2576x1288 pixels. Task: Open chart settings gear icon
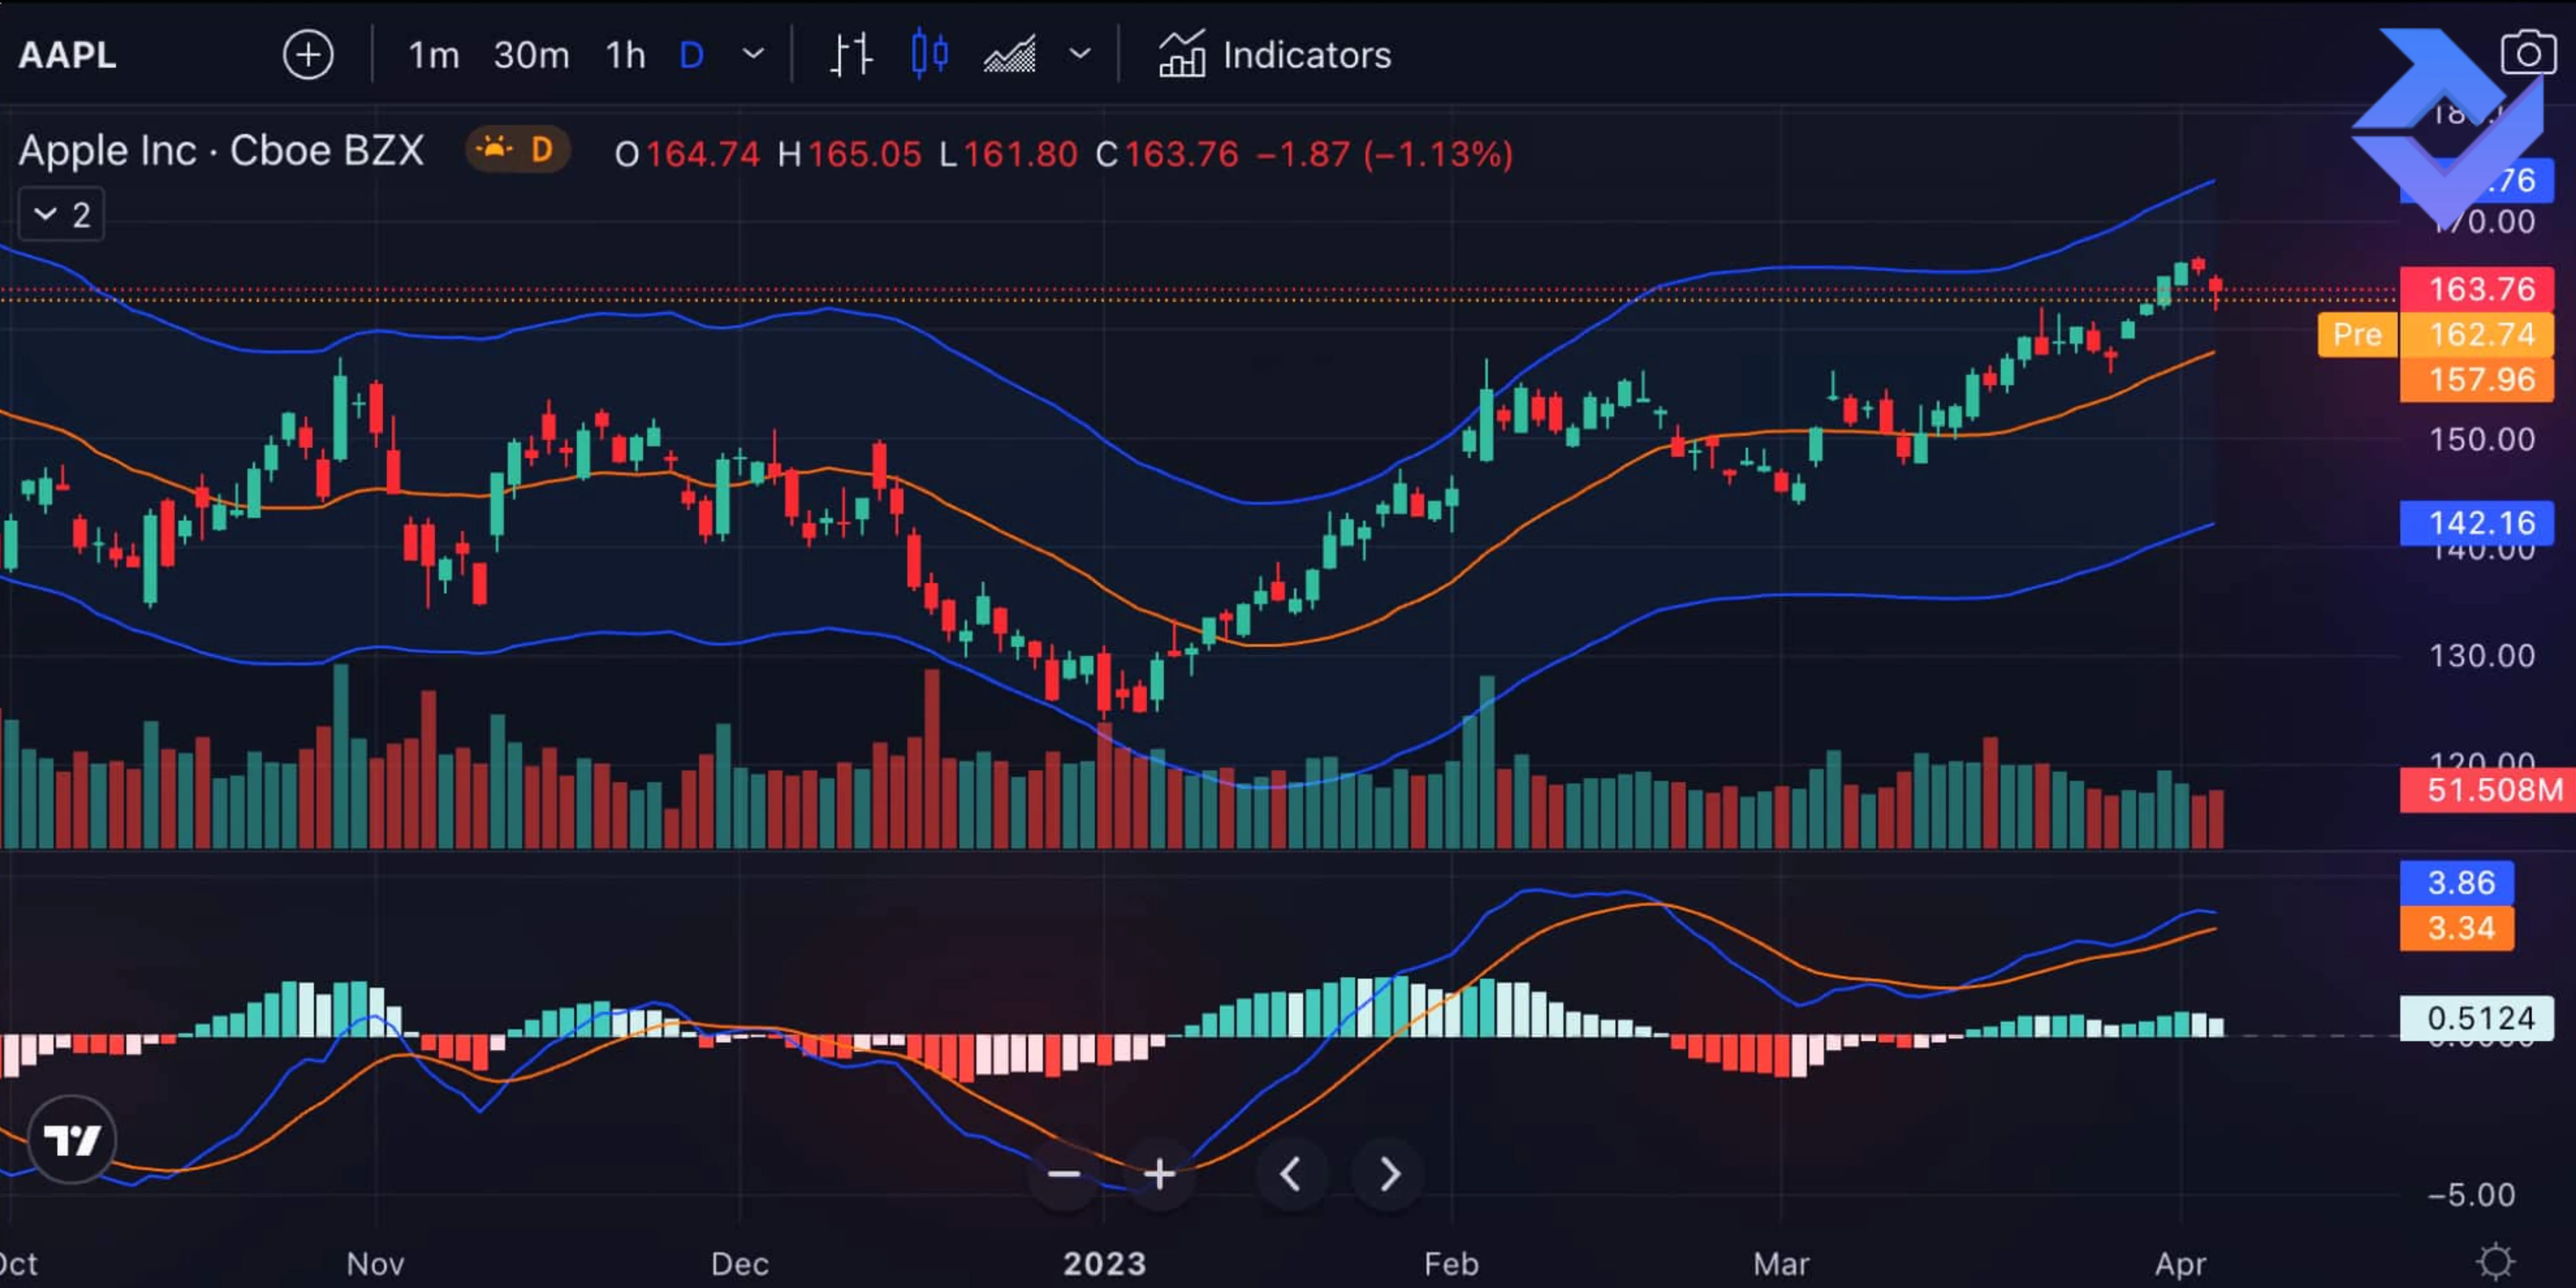click(2496, 1261)
